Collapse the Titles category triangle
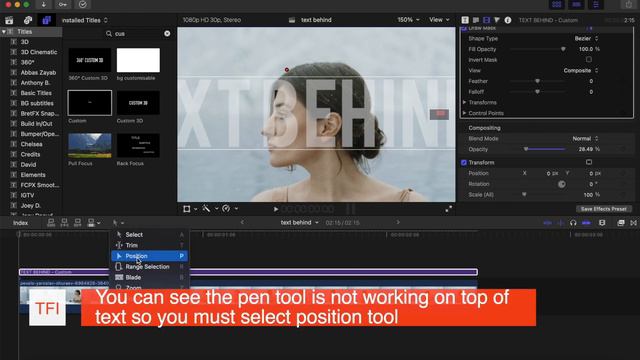 coord(4,31)
